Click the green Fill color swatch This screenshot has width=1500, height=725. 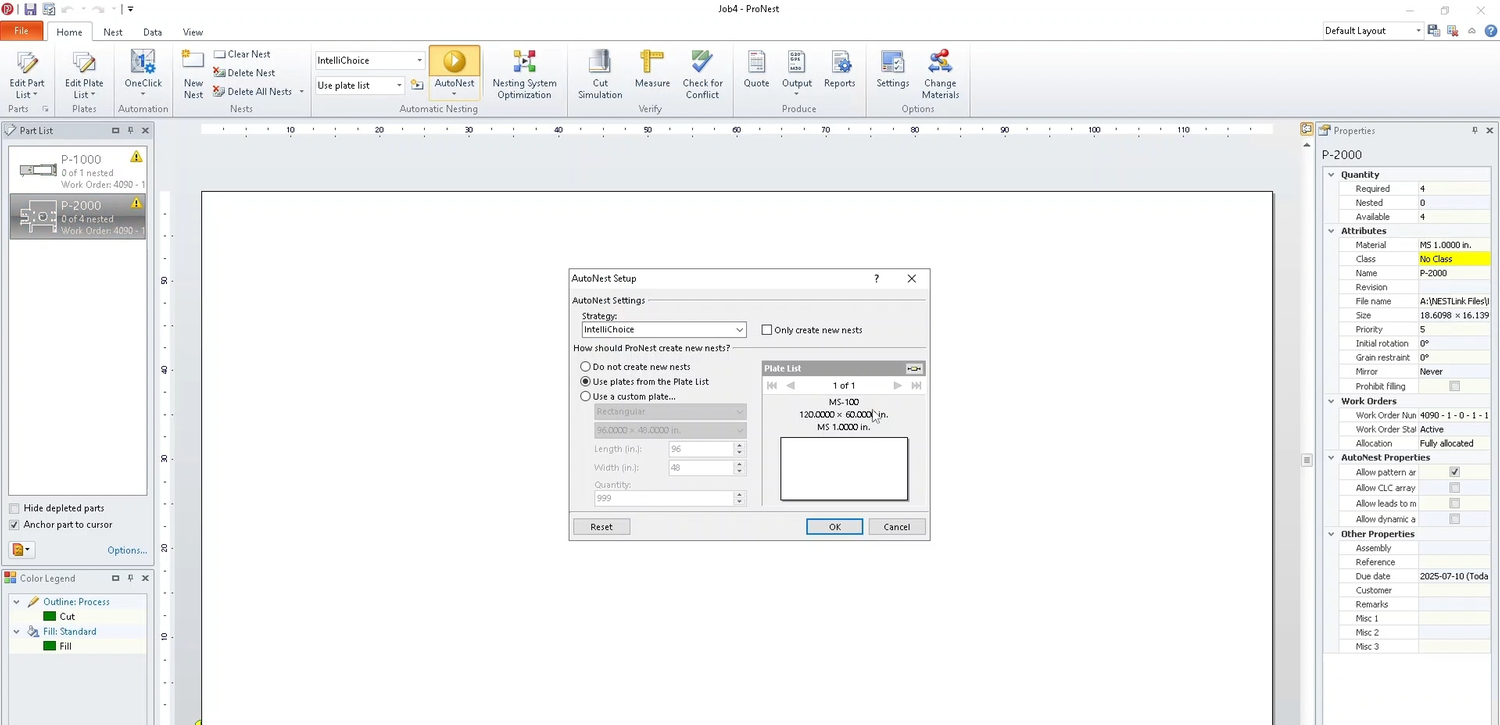pos(49,647)
